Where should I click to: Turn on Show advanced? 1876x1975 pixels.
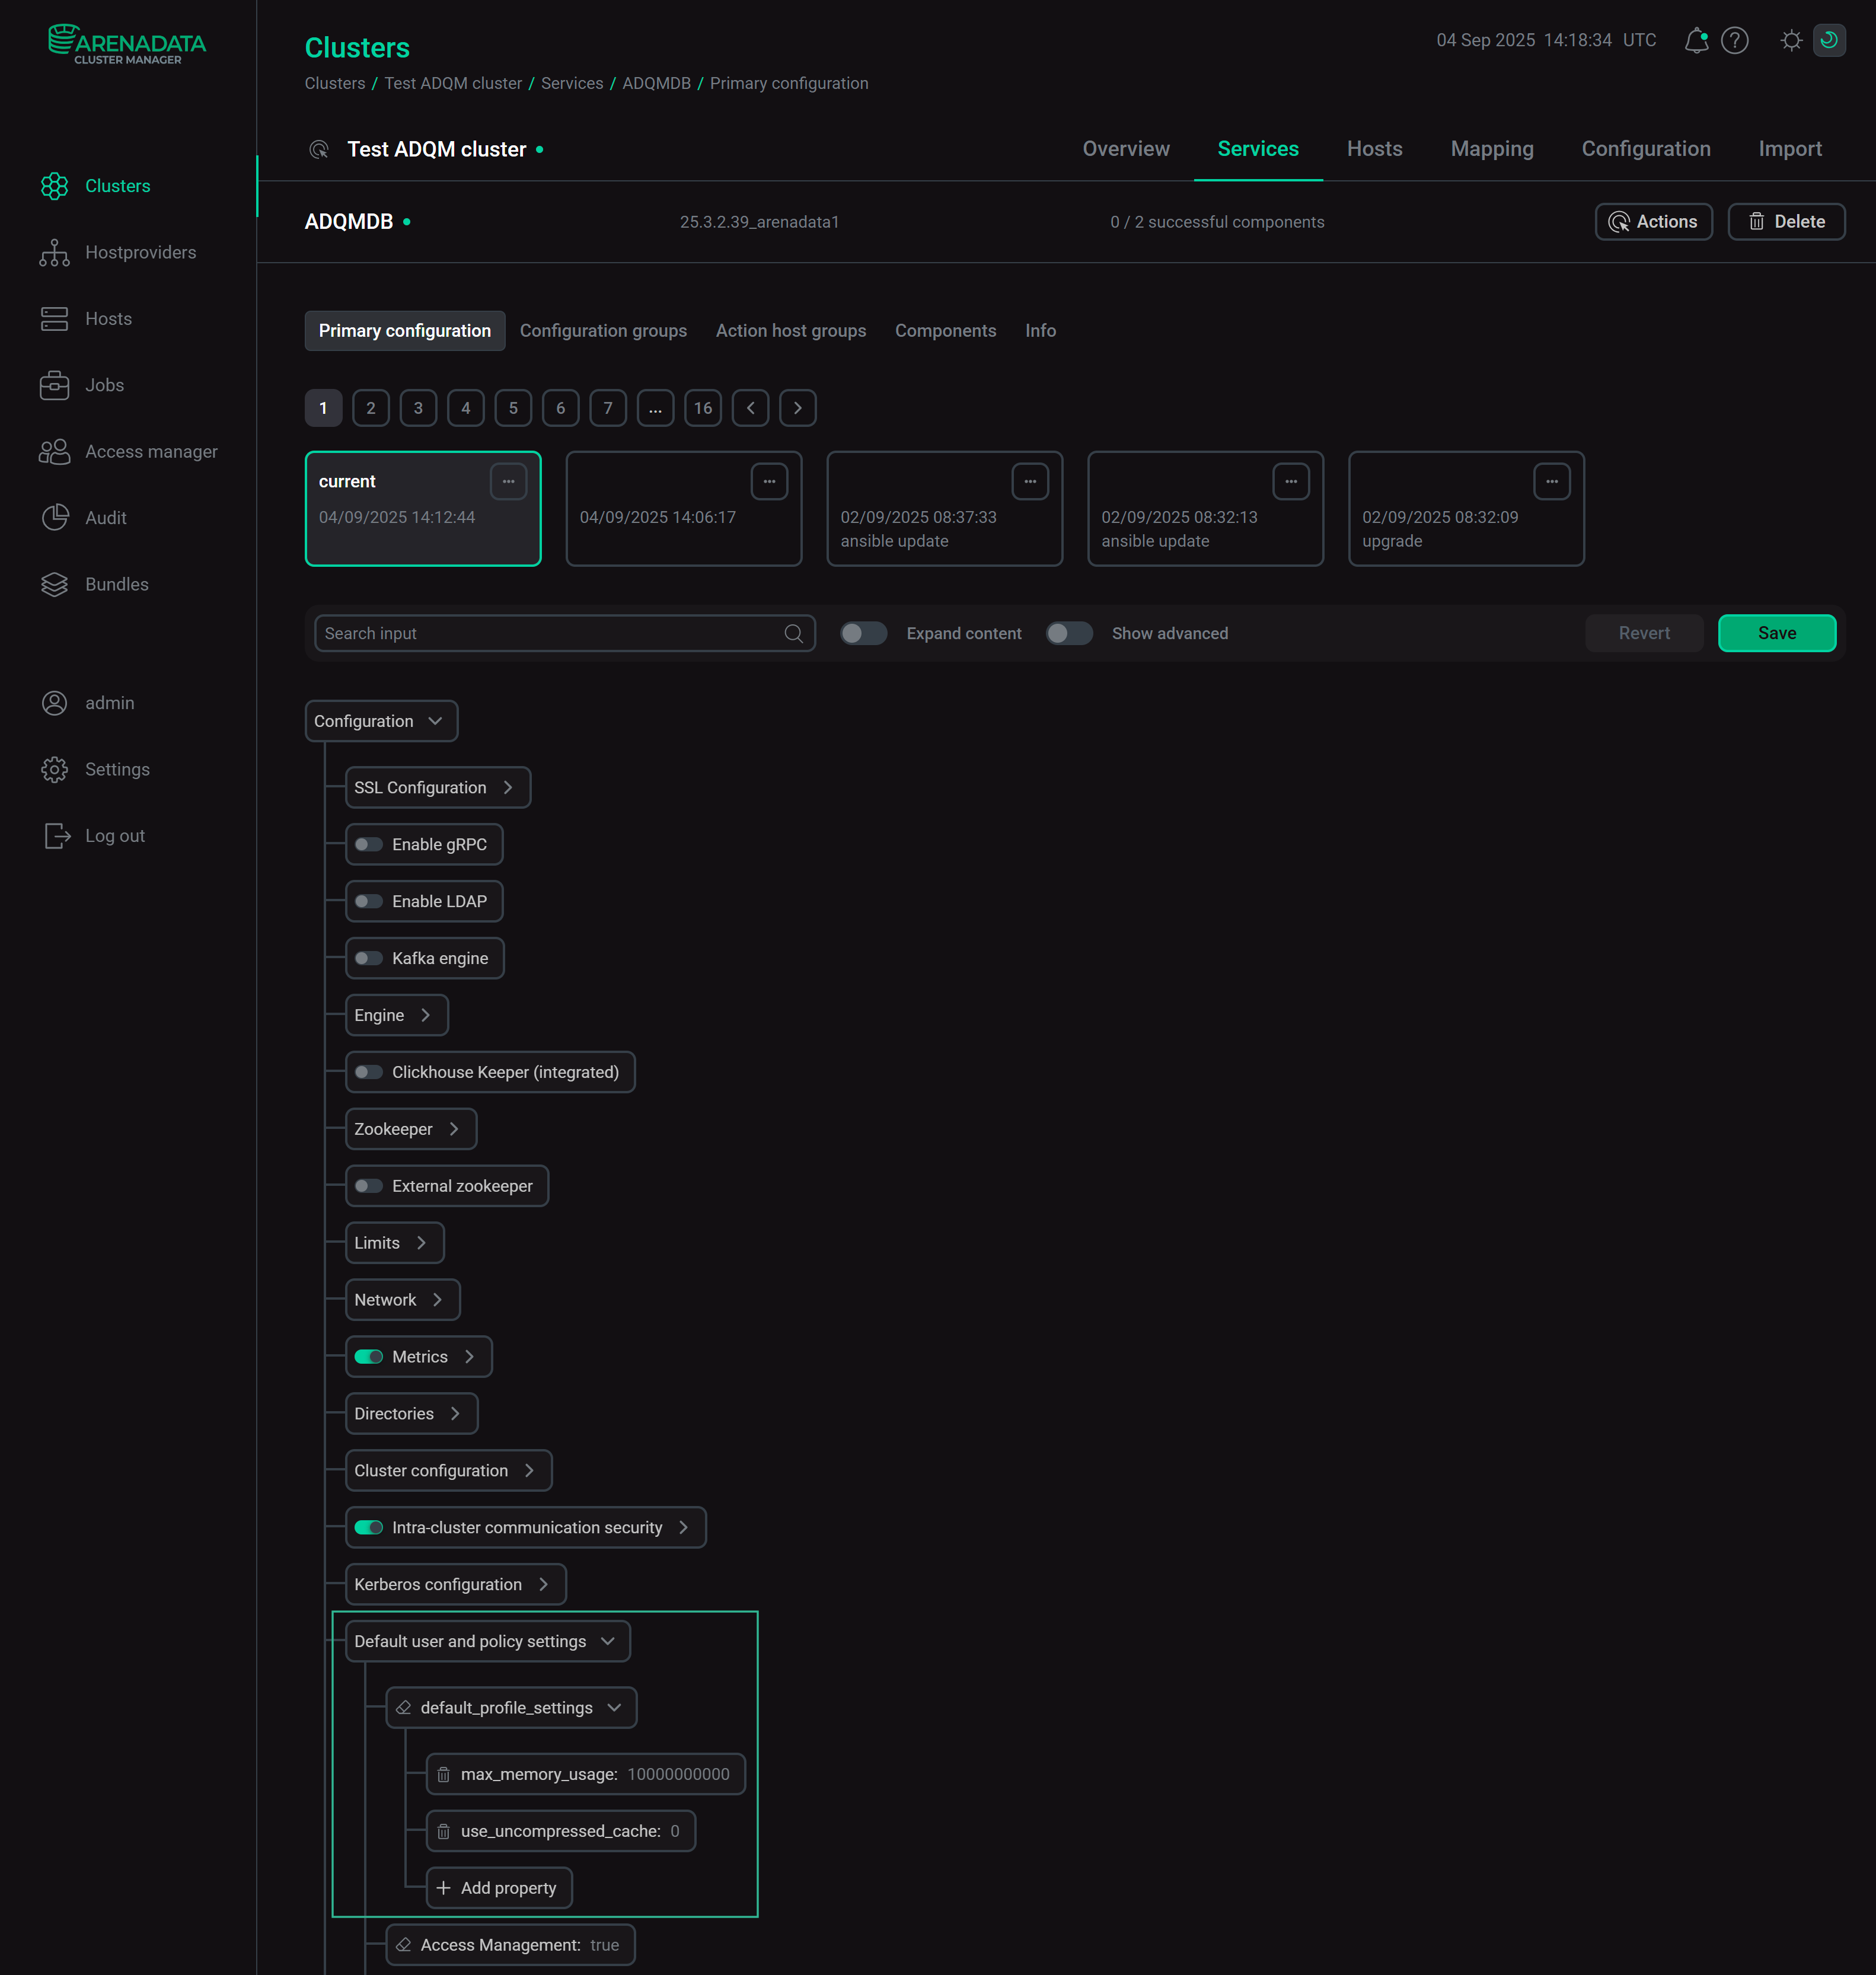(x=1069, y=633)
